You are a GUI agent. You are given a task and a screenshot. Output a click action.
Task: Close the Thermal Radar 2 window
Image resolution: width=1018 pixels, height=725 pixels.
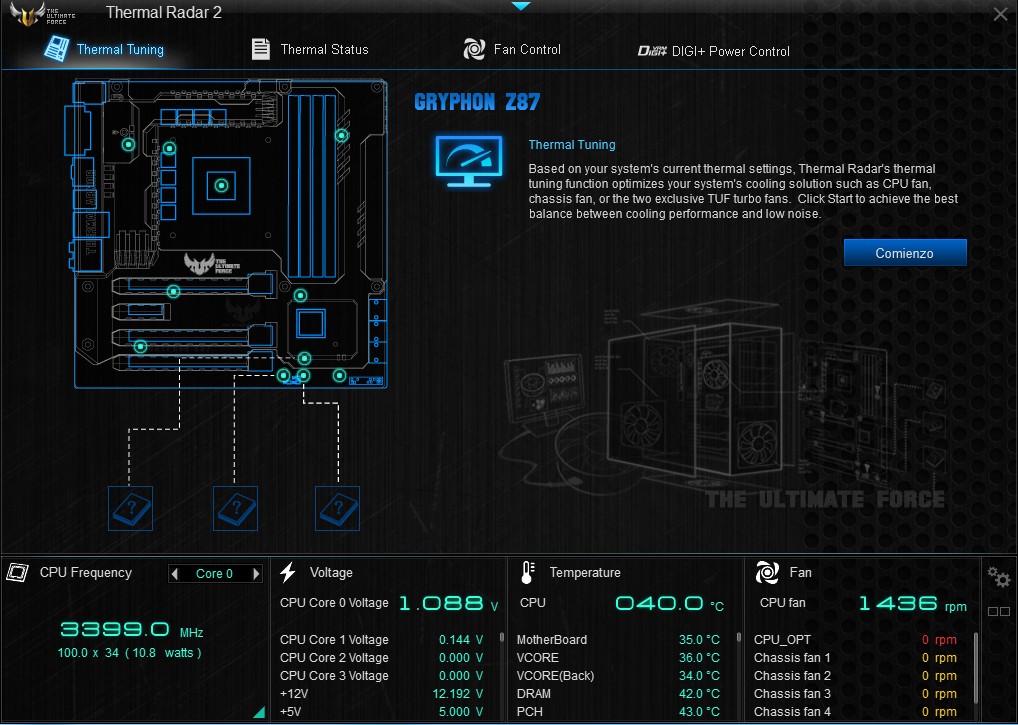coord(1000,14)
